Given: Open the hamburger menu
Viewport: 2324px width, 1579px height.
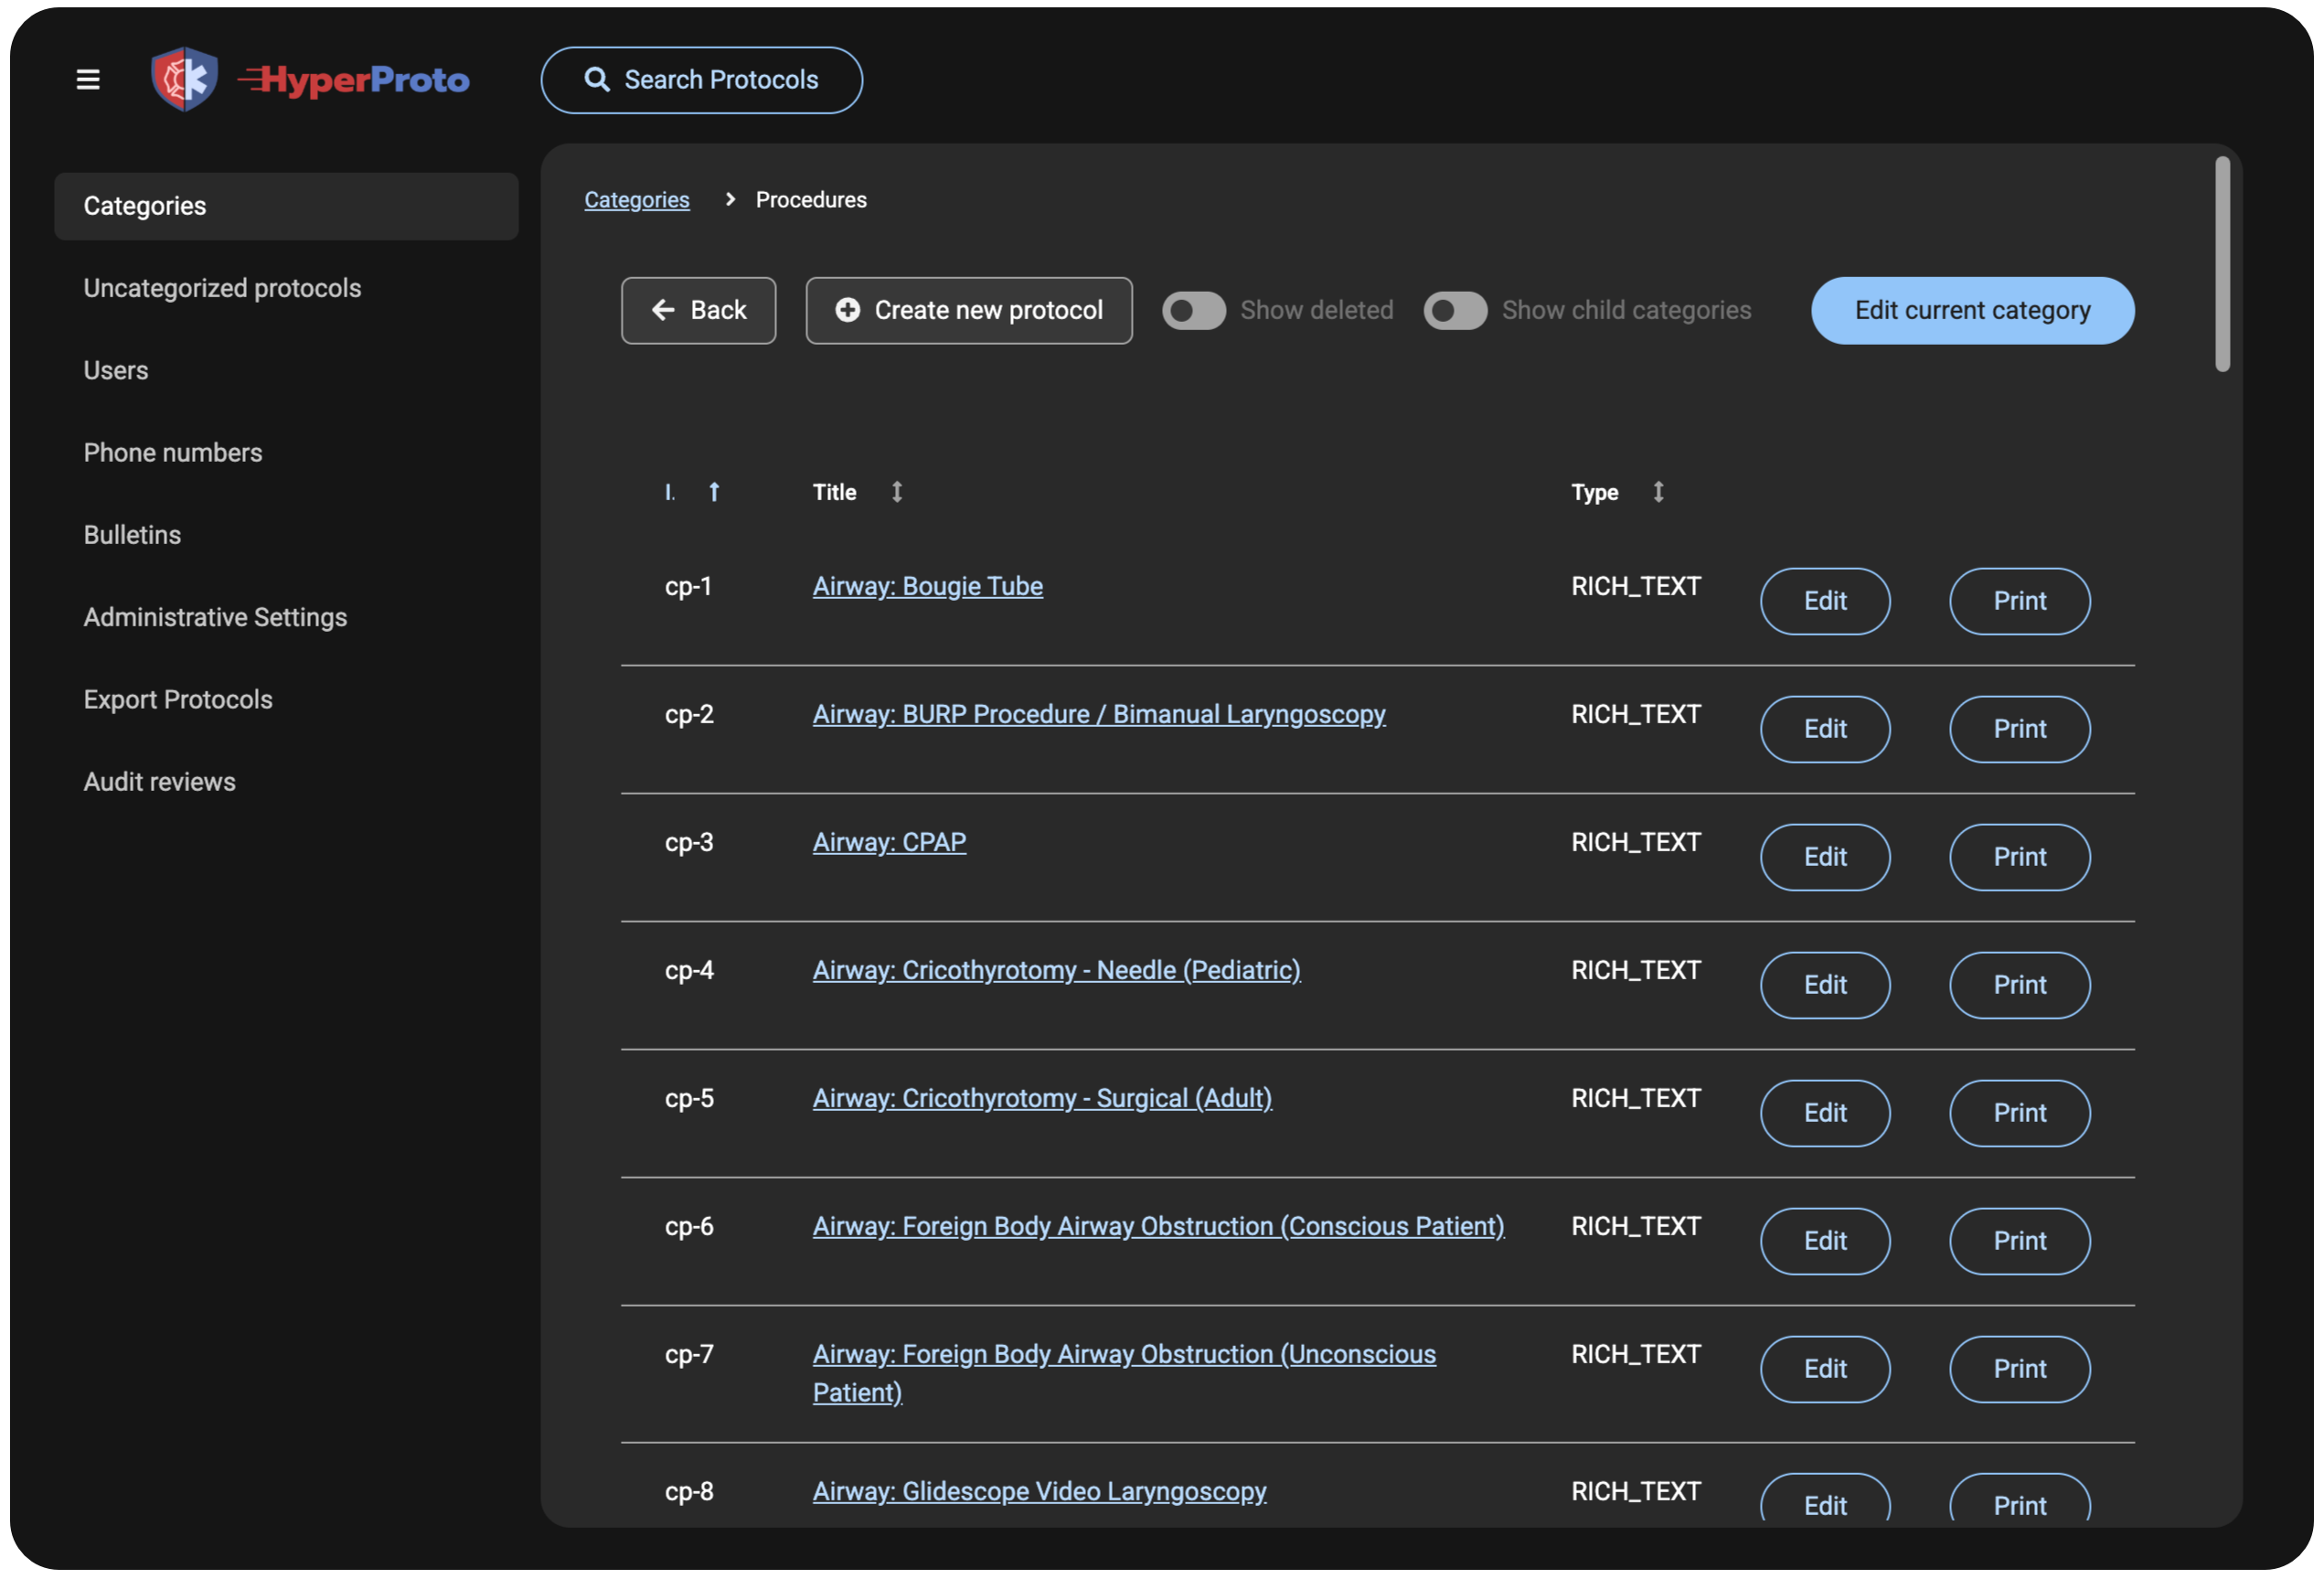Looking at the screenshot, I should (88, 80).
